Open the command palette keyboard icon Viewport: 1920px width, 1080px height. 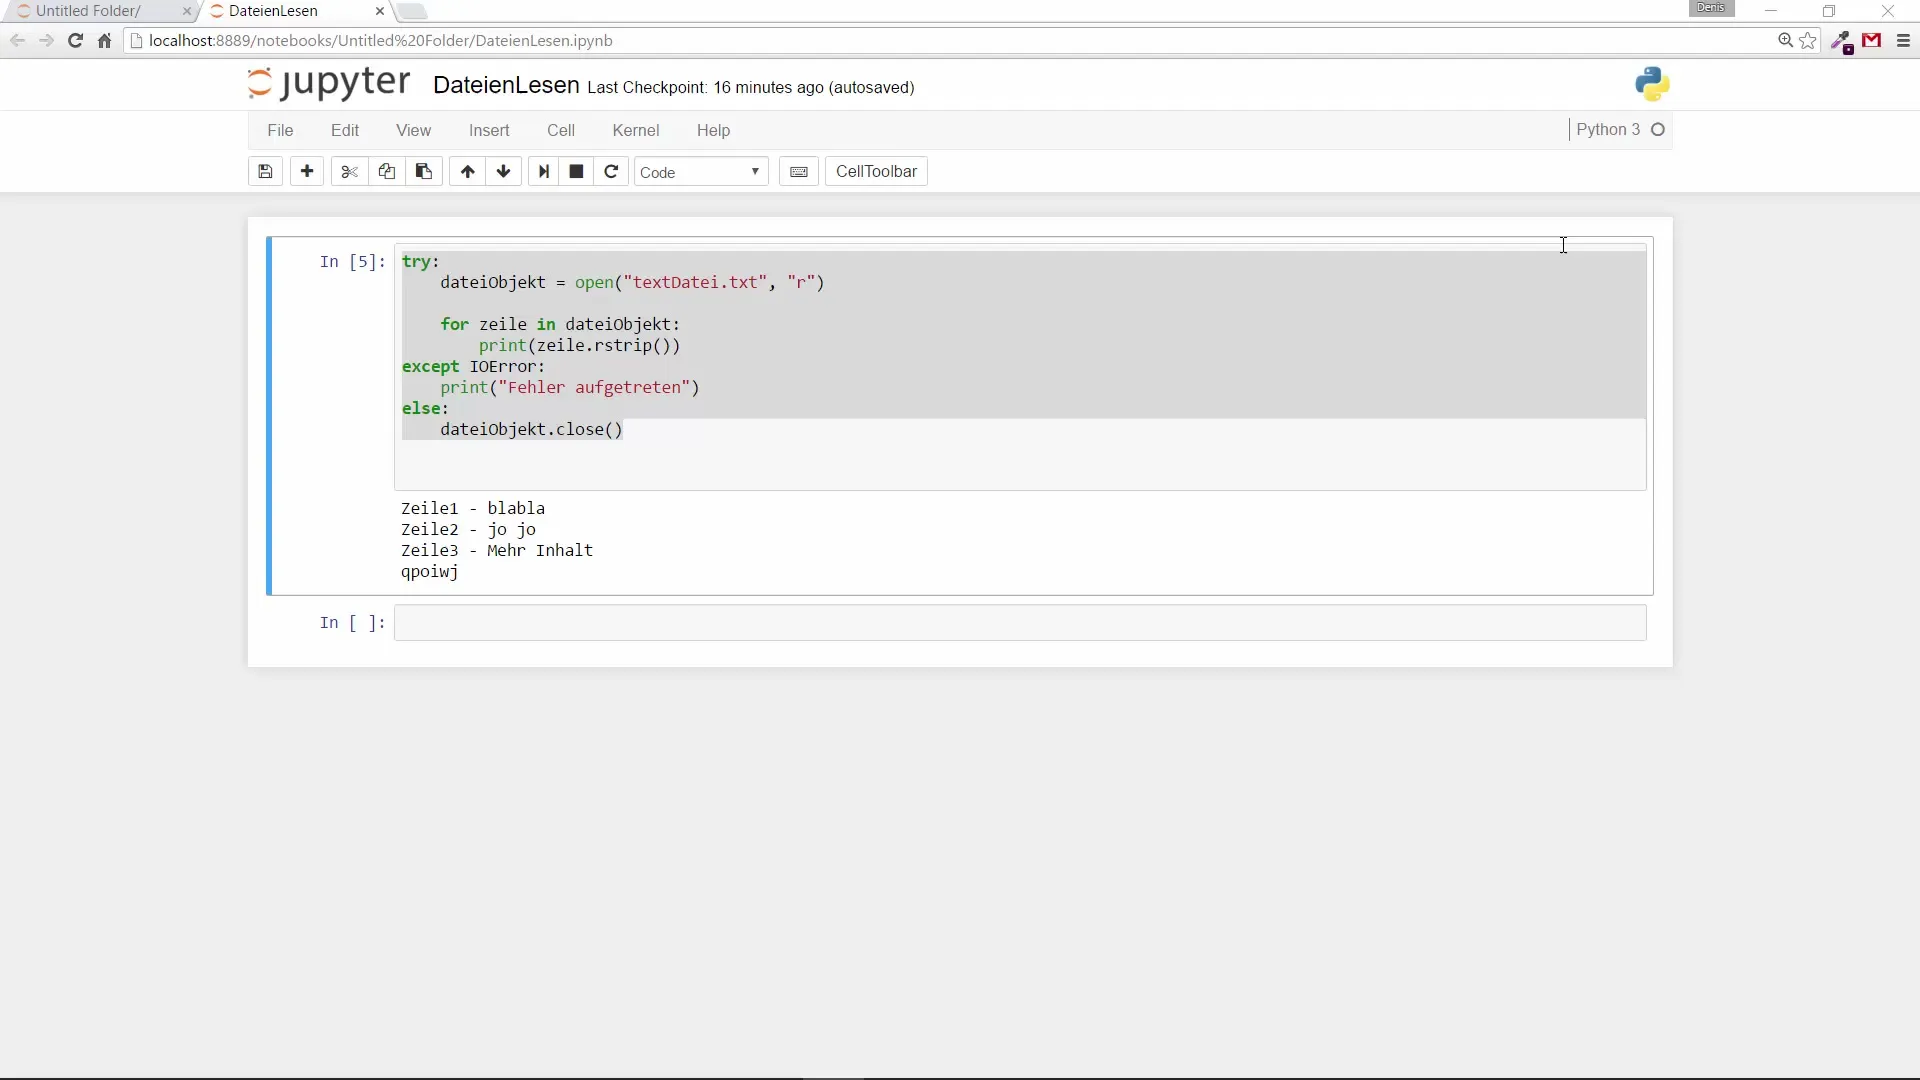[x=799, y=172]
